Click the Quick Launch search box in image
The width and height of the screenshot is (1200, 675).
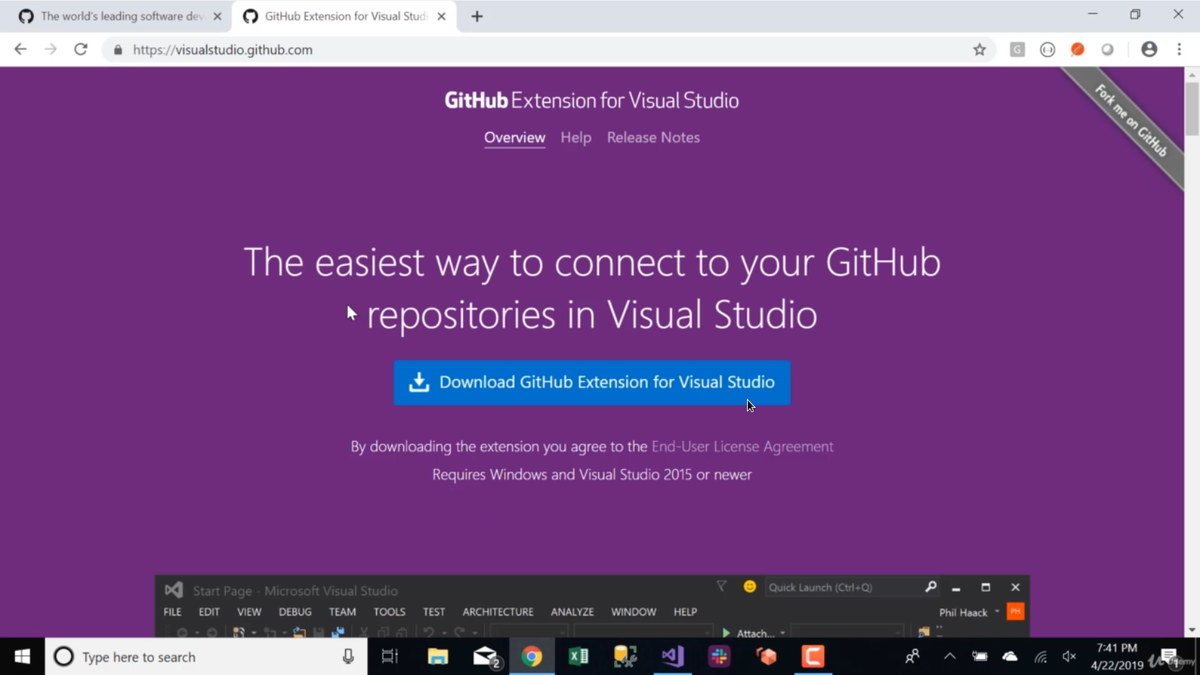coord(852,588)
